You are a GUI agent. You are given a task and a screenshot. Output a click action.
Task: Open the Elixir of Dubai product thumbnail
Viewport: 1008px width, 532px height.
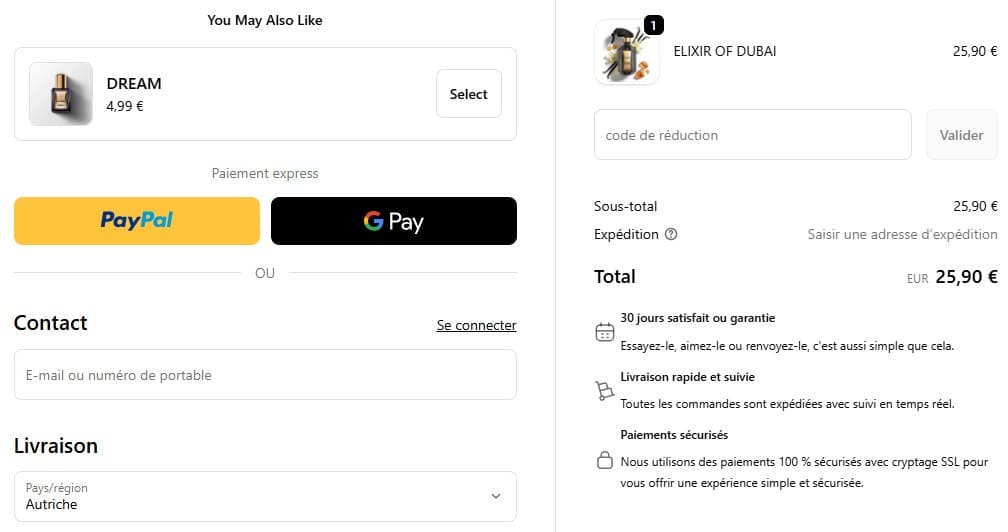click(627, 52)
